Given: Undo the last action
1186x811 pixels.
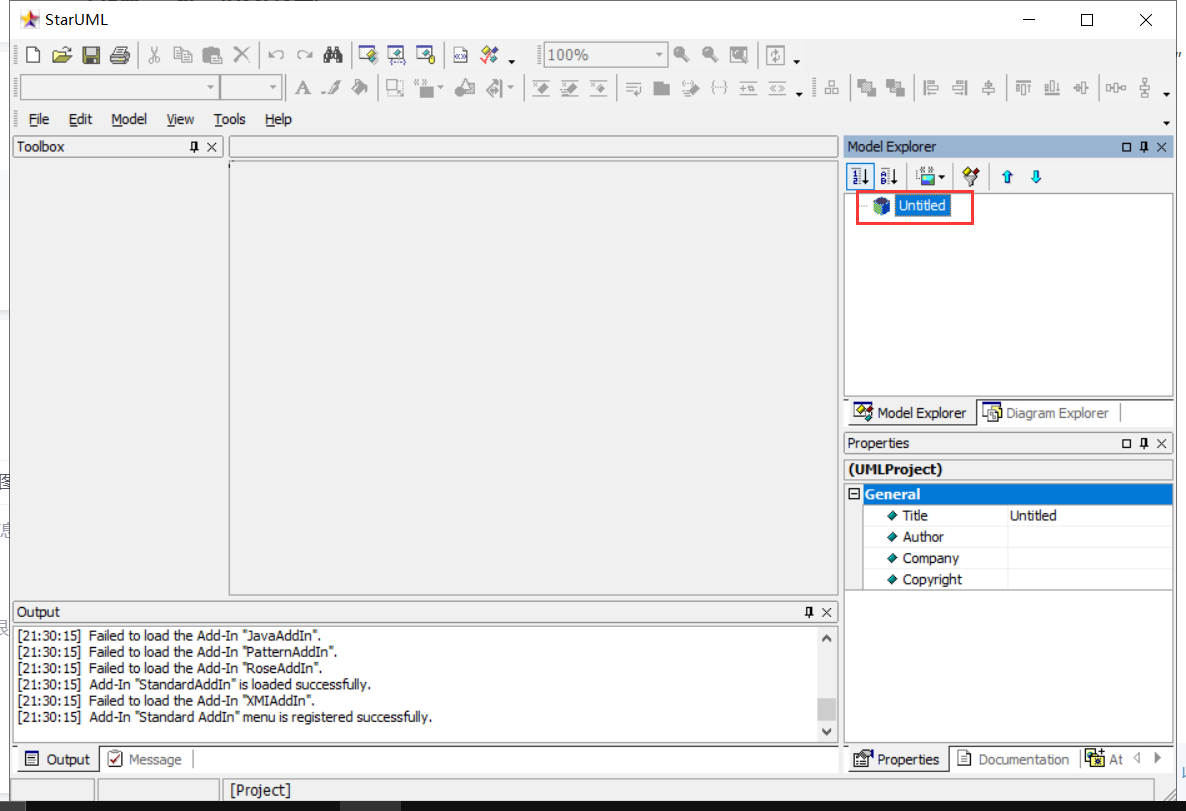Looking at the screenshot, I should click(276, 55).
